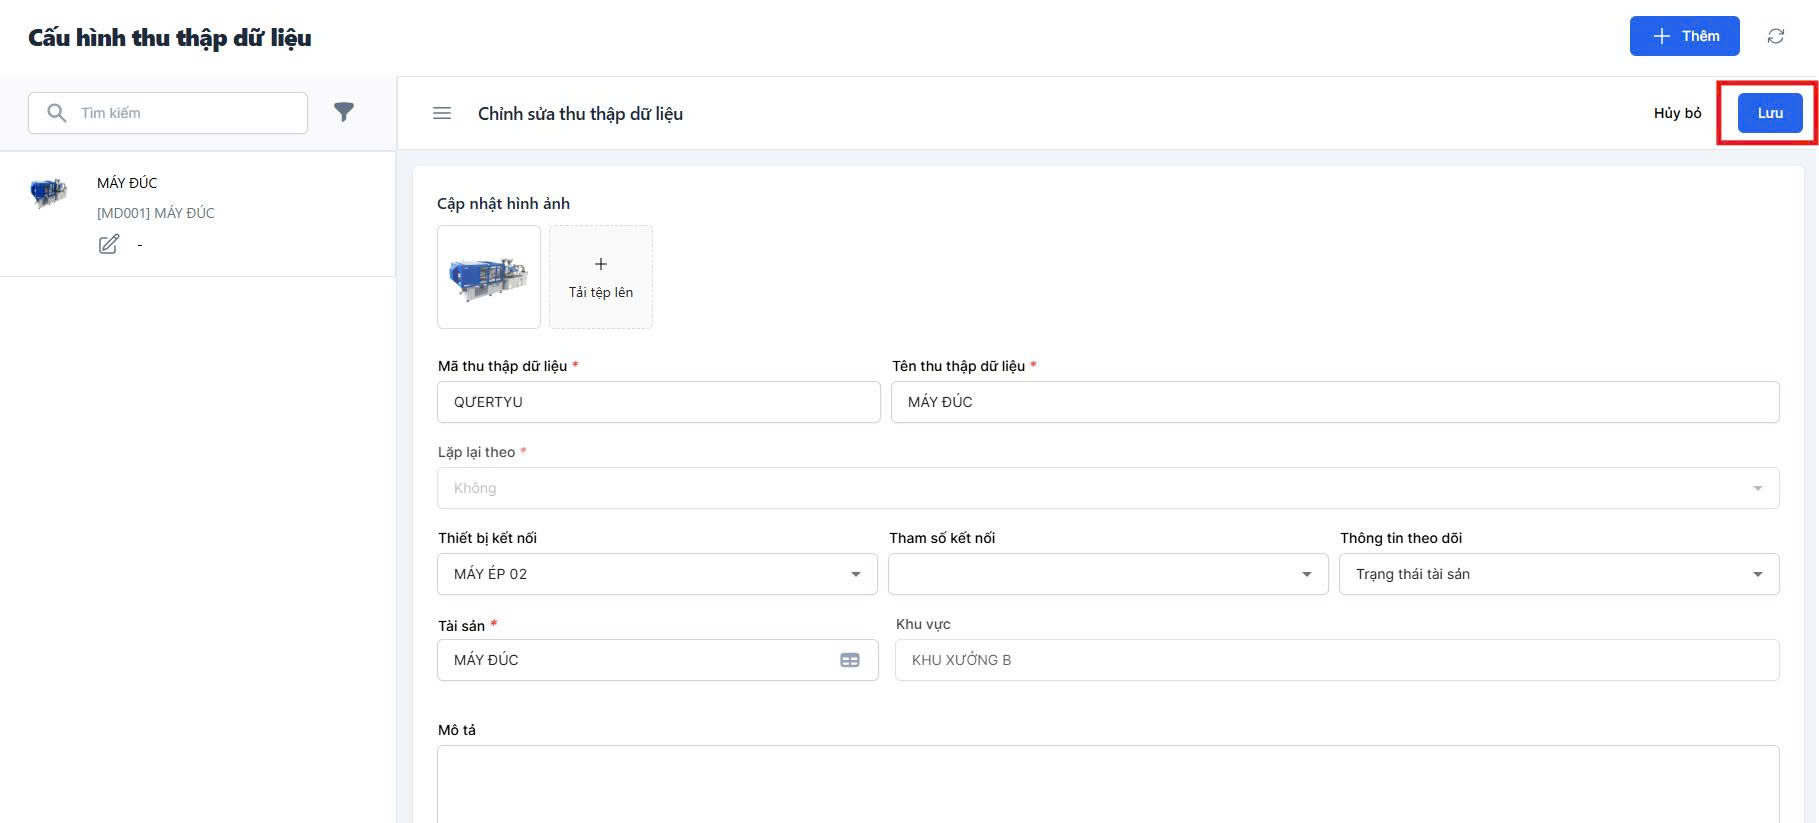1819x823 pixels.
Task: Select the MÁY ĐÚC list item thumbnail
Action: click(49, 192)
